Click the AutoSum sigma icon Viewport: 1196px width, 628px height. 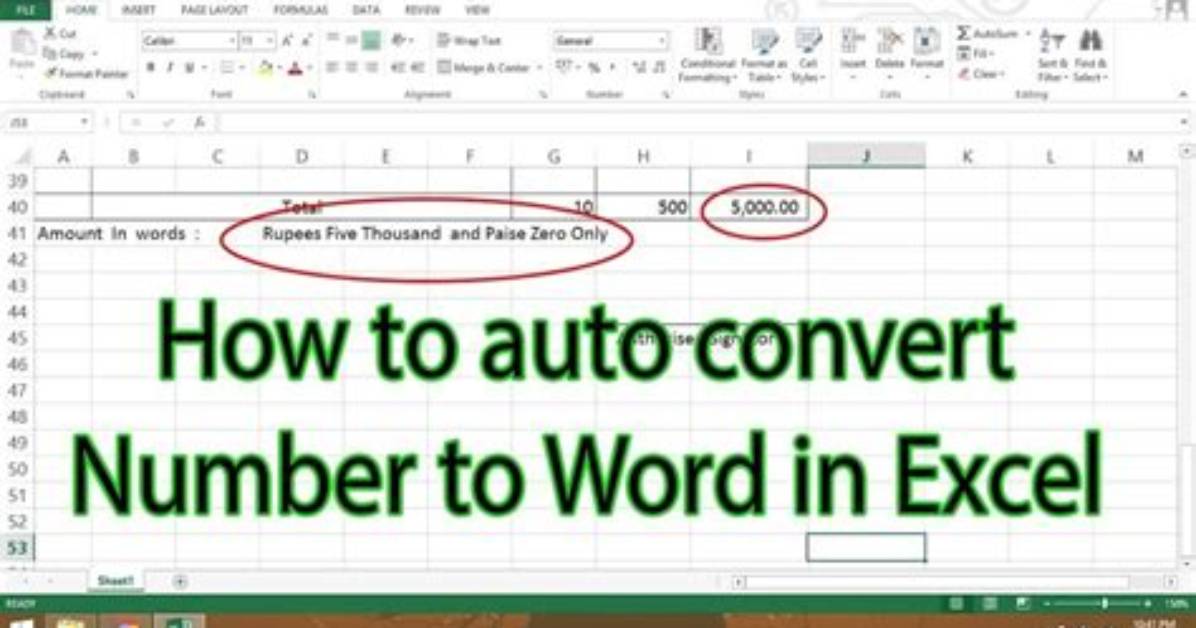tap(963, 33)
